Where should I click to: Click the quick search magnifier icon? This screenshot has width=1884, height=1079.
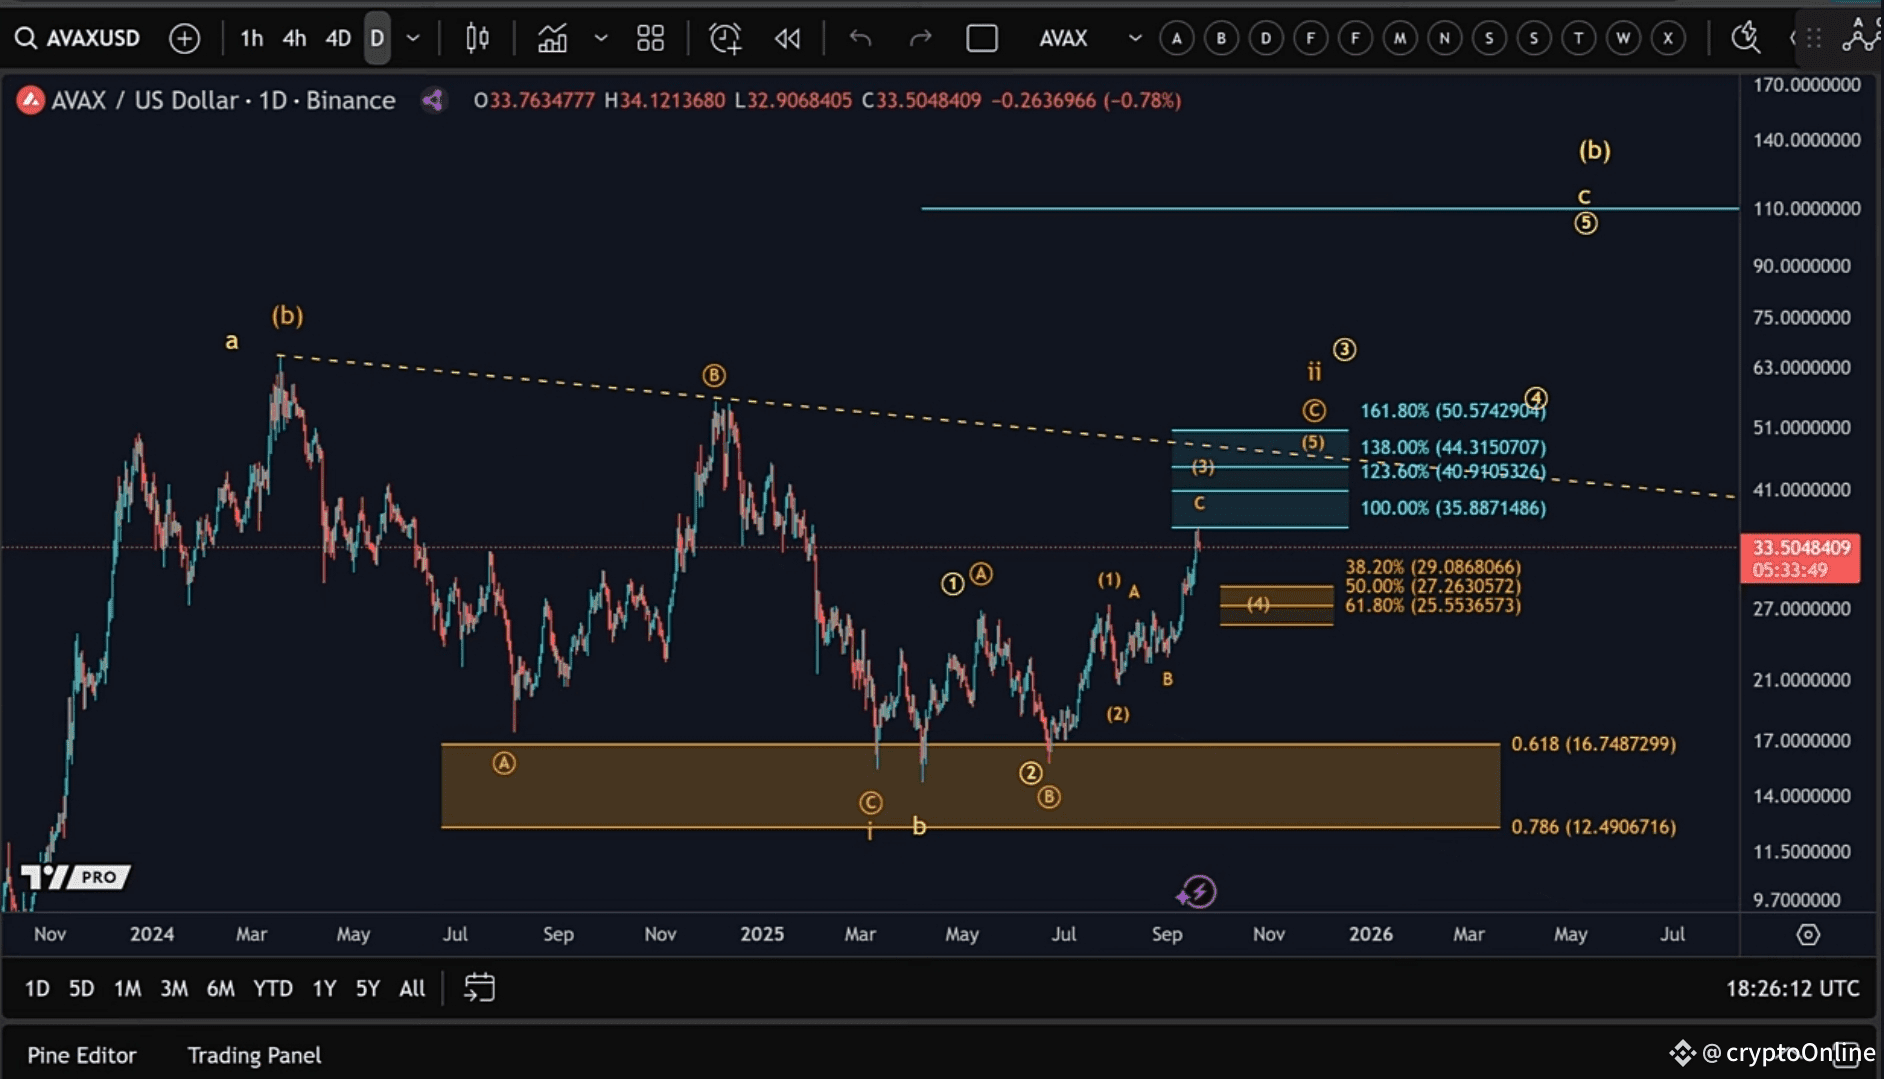click(x=1746, y=38)
